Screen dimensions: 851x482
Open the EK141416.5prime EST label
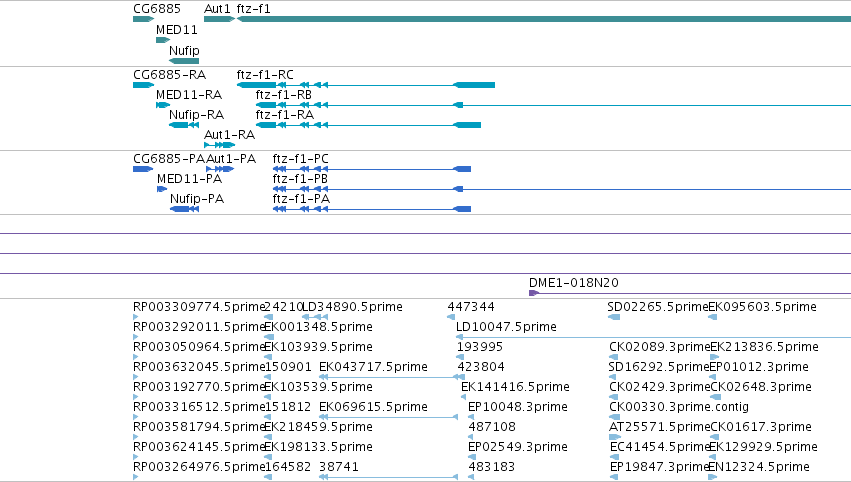coord(515,388)
